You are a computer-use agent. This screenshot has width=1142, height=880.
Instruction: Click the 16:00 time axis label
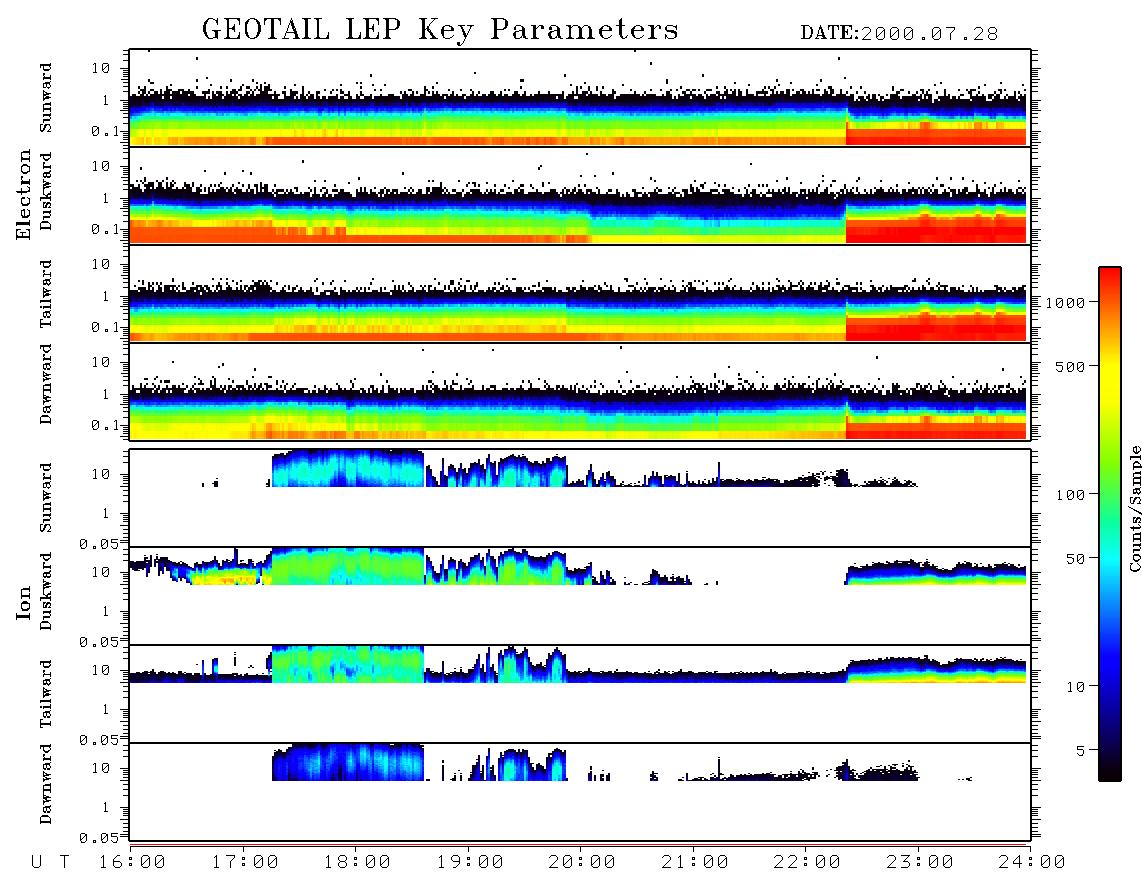[133, 863]
